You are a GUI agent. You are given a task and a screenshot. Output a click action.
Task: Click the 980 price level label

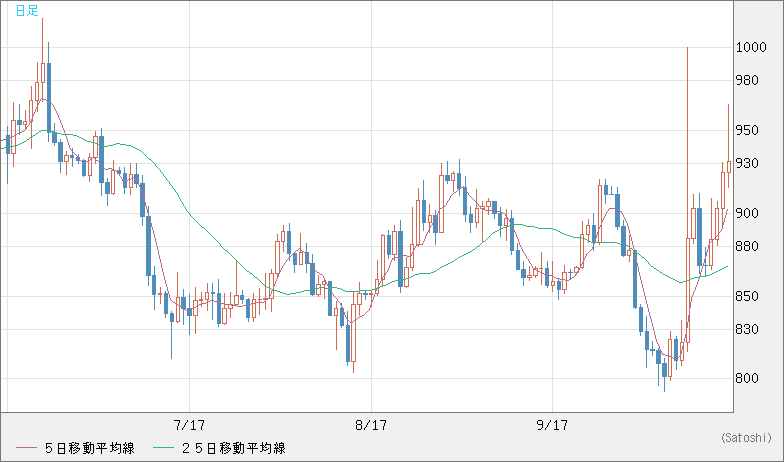(746, 80)
